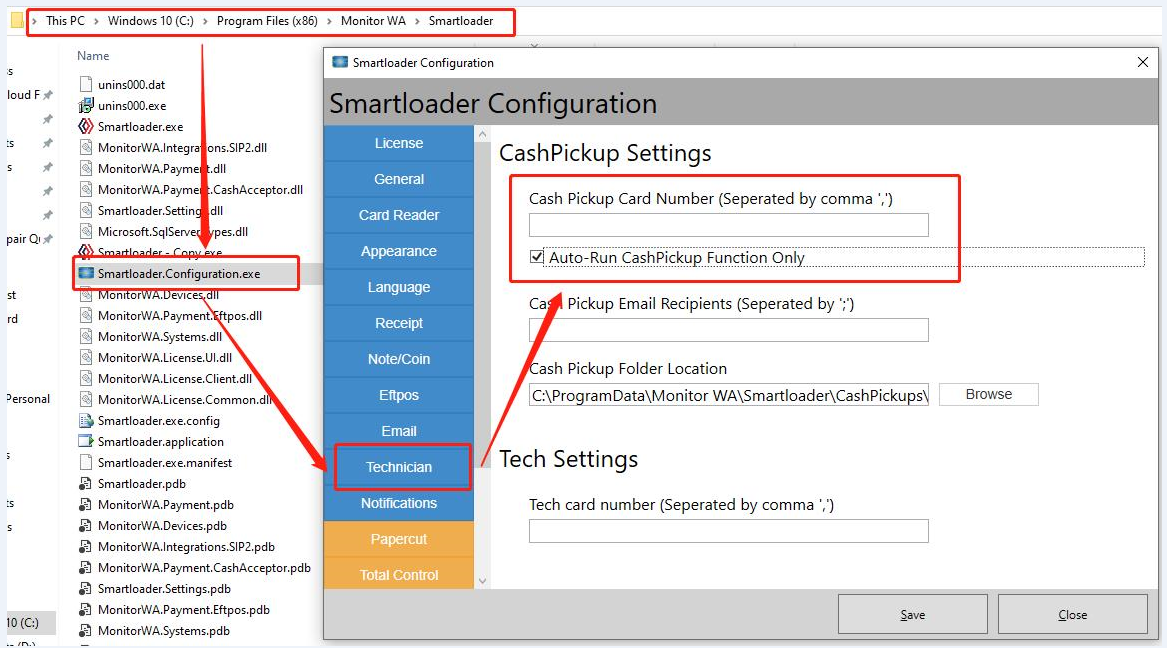The image size is (1167, 648).
Task: Click the Smartloader.exe.config file icon
Action: pyautogui.click(x=86, y=420)
